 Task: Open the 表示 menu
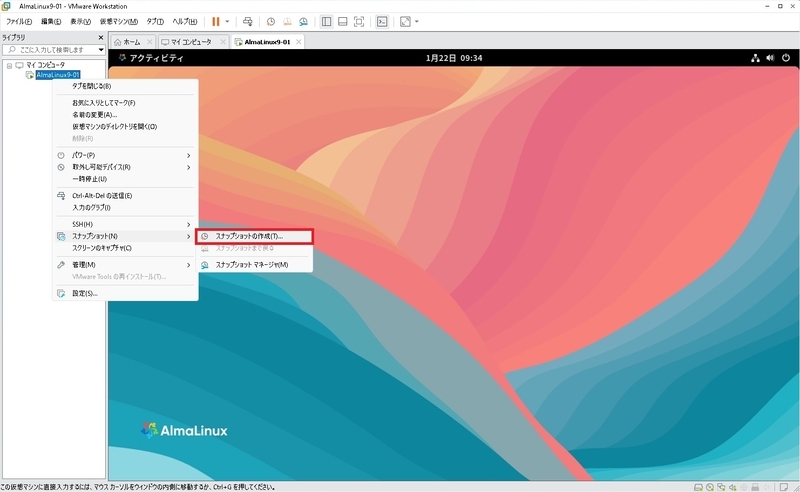(x=80, y=21)
